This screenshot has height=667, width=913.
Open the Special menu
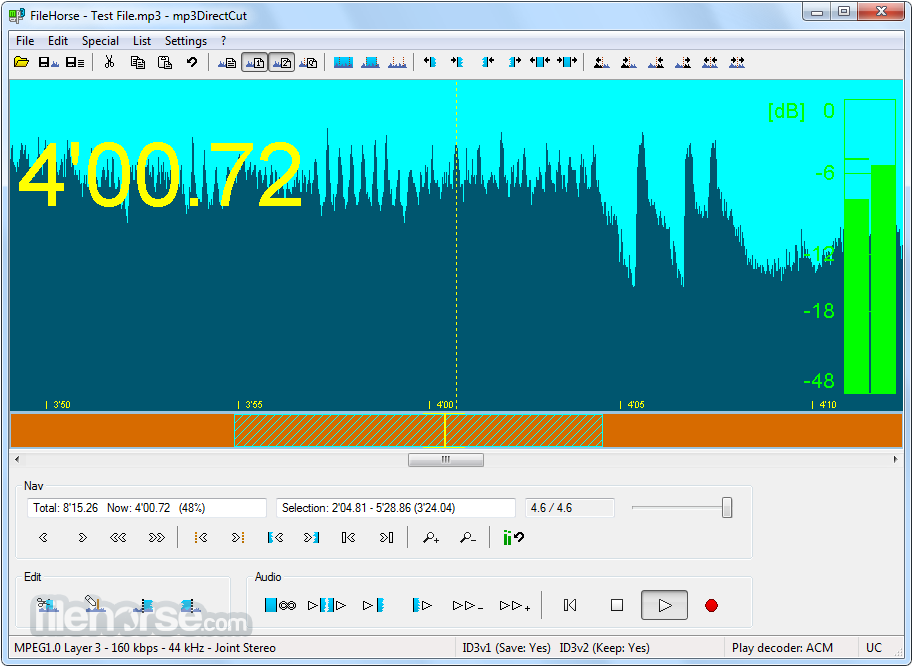click(100, 41)
